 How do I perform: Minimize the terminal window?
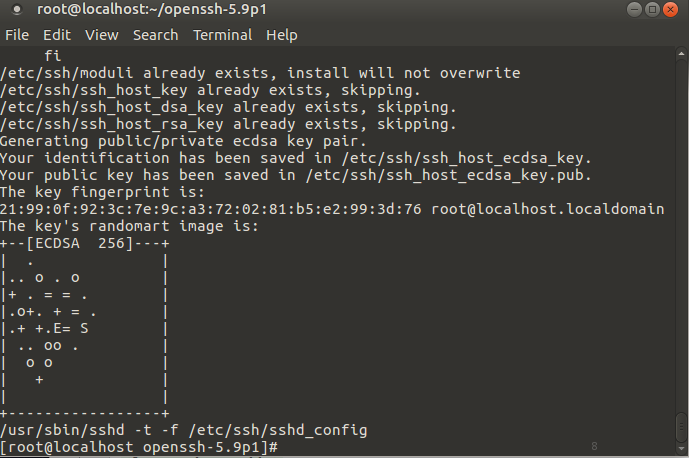636,10
